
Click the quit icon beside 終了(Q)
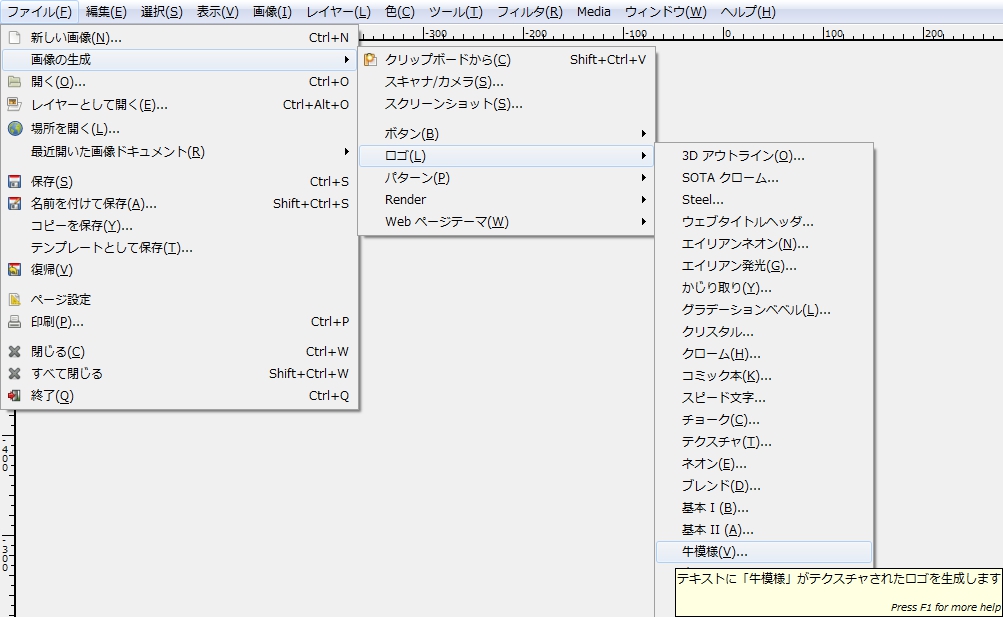[15, 396]
